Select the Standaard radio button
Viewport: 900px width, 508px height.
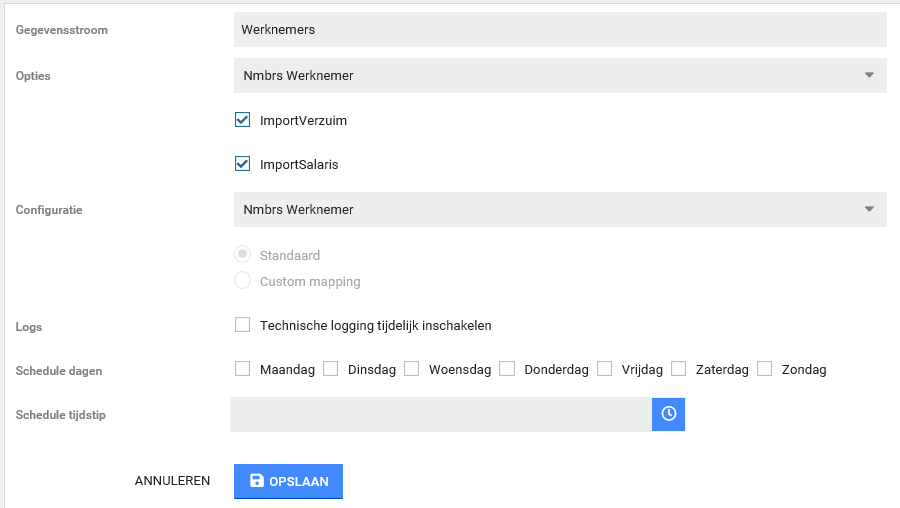[242, 255]
